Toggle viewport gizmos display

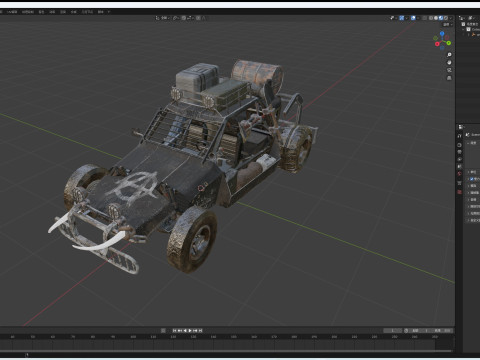402,18
